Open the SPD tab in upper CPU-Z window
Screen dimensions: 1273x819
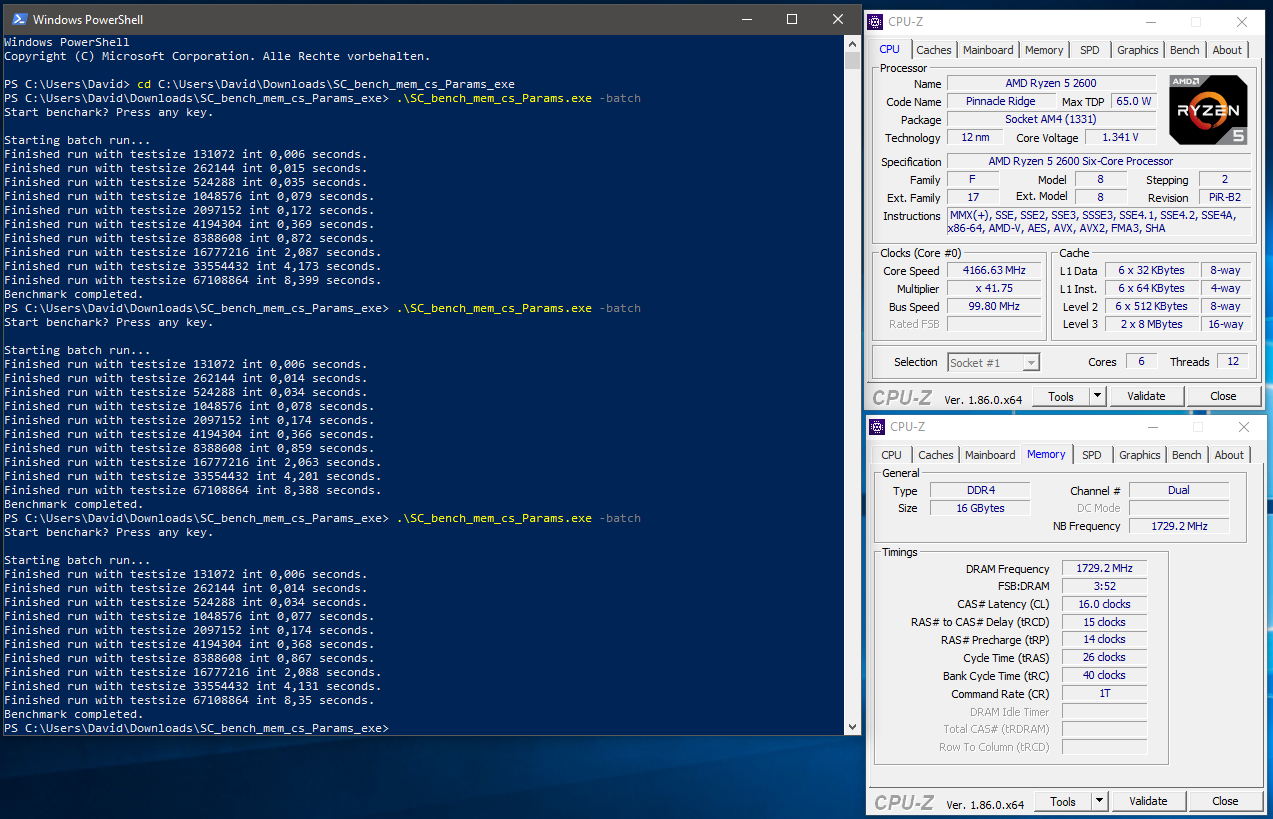click(x=1089, y=50)
